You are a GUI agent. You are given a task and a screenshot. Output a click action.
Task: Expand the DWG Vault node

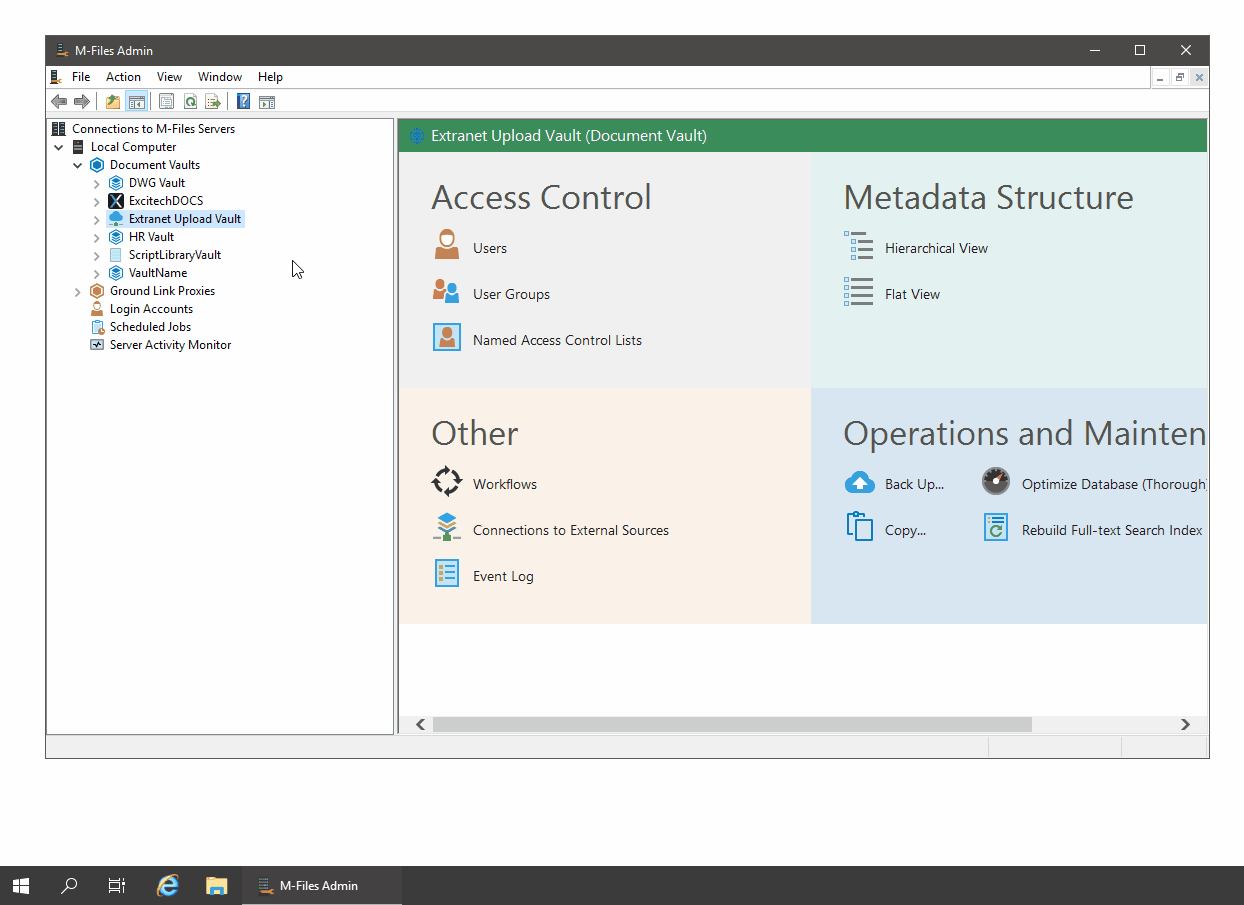[97, 183]
